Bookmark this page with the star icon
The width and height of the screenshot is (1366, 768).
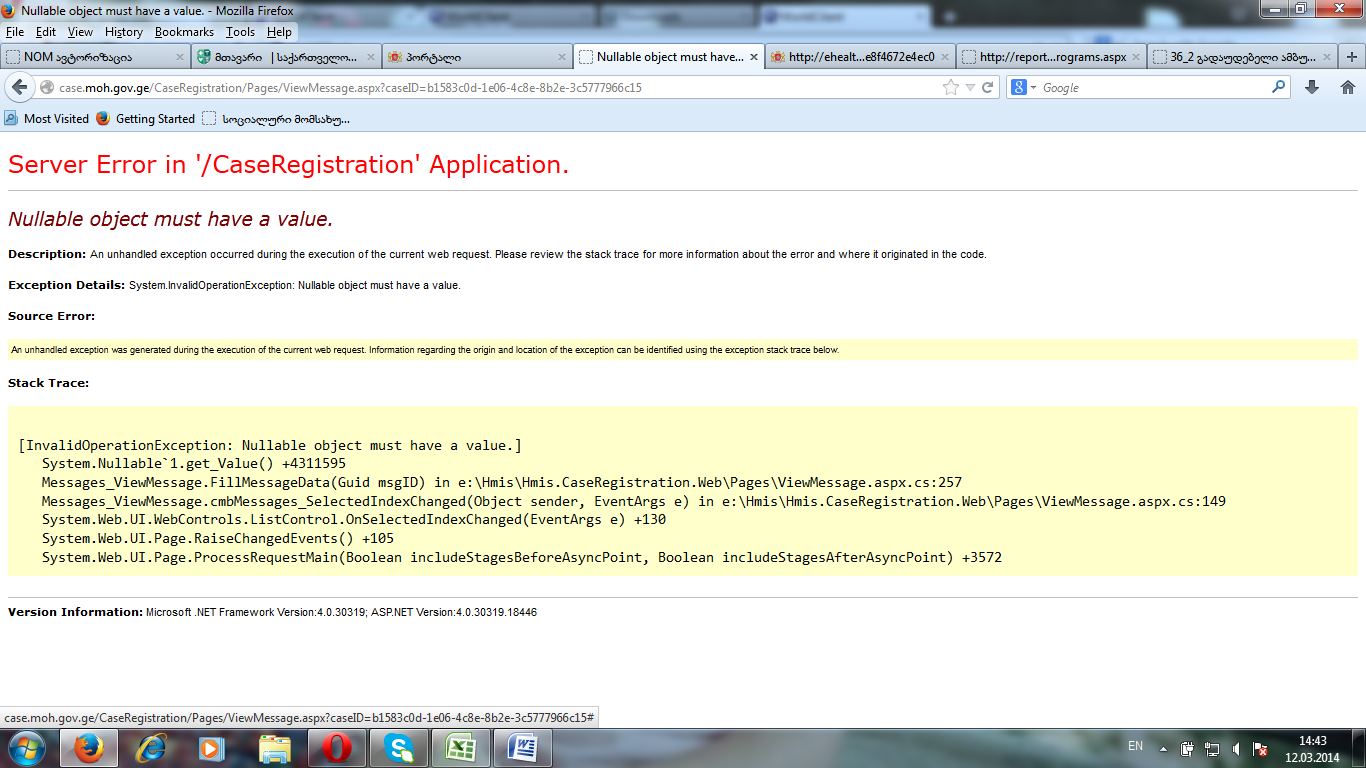click(x=950, y=88)
